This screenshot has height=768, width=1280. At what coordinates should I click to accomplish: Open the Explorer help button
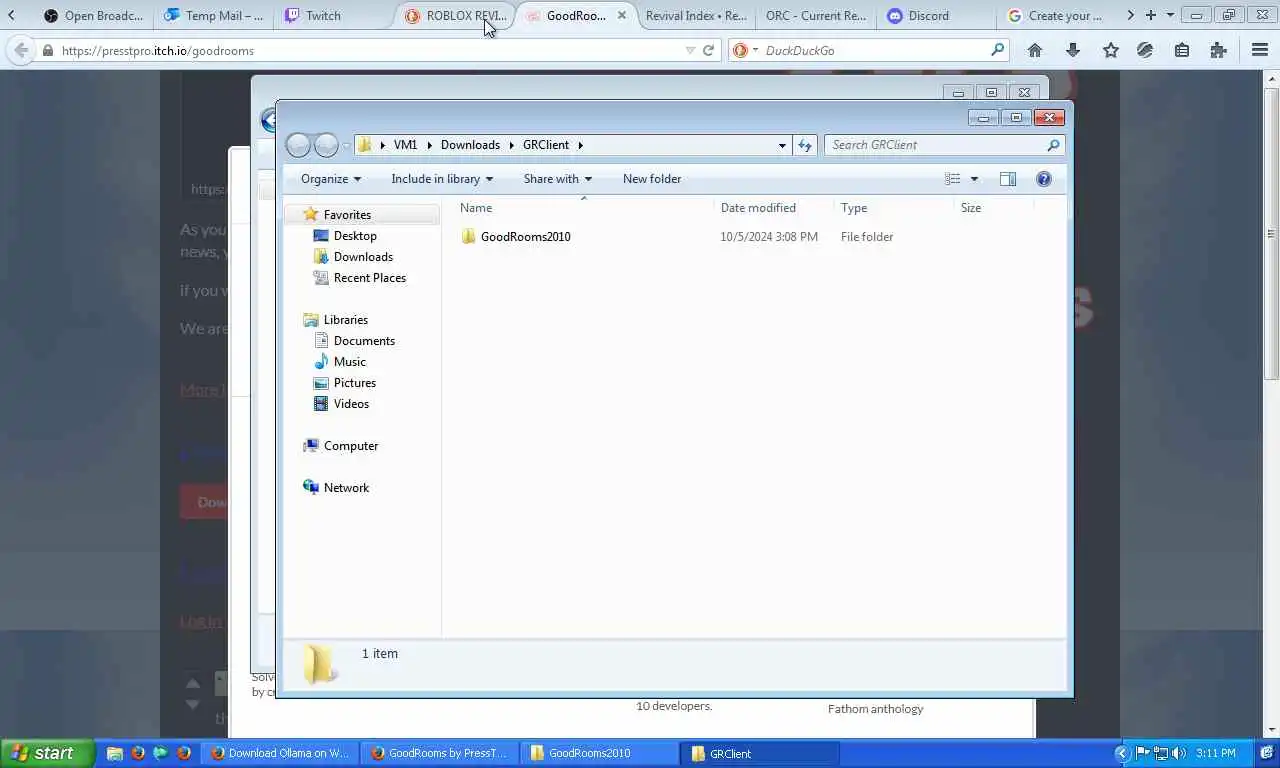(x=1044, y=179)
